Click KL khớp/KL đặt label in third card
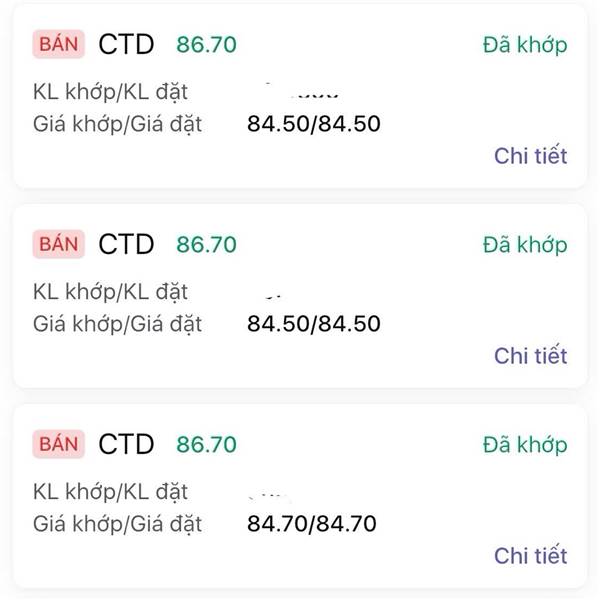The image size is (600, 600). 110,492
